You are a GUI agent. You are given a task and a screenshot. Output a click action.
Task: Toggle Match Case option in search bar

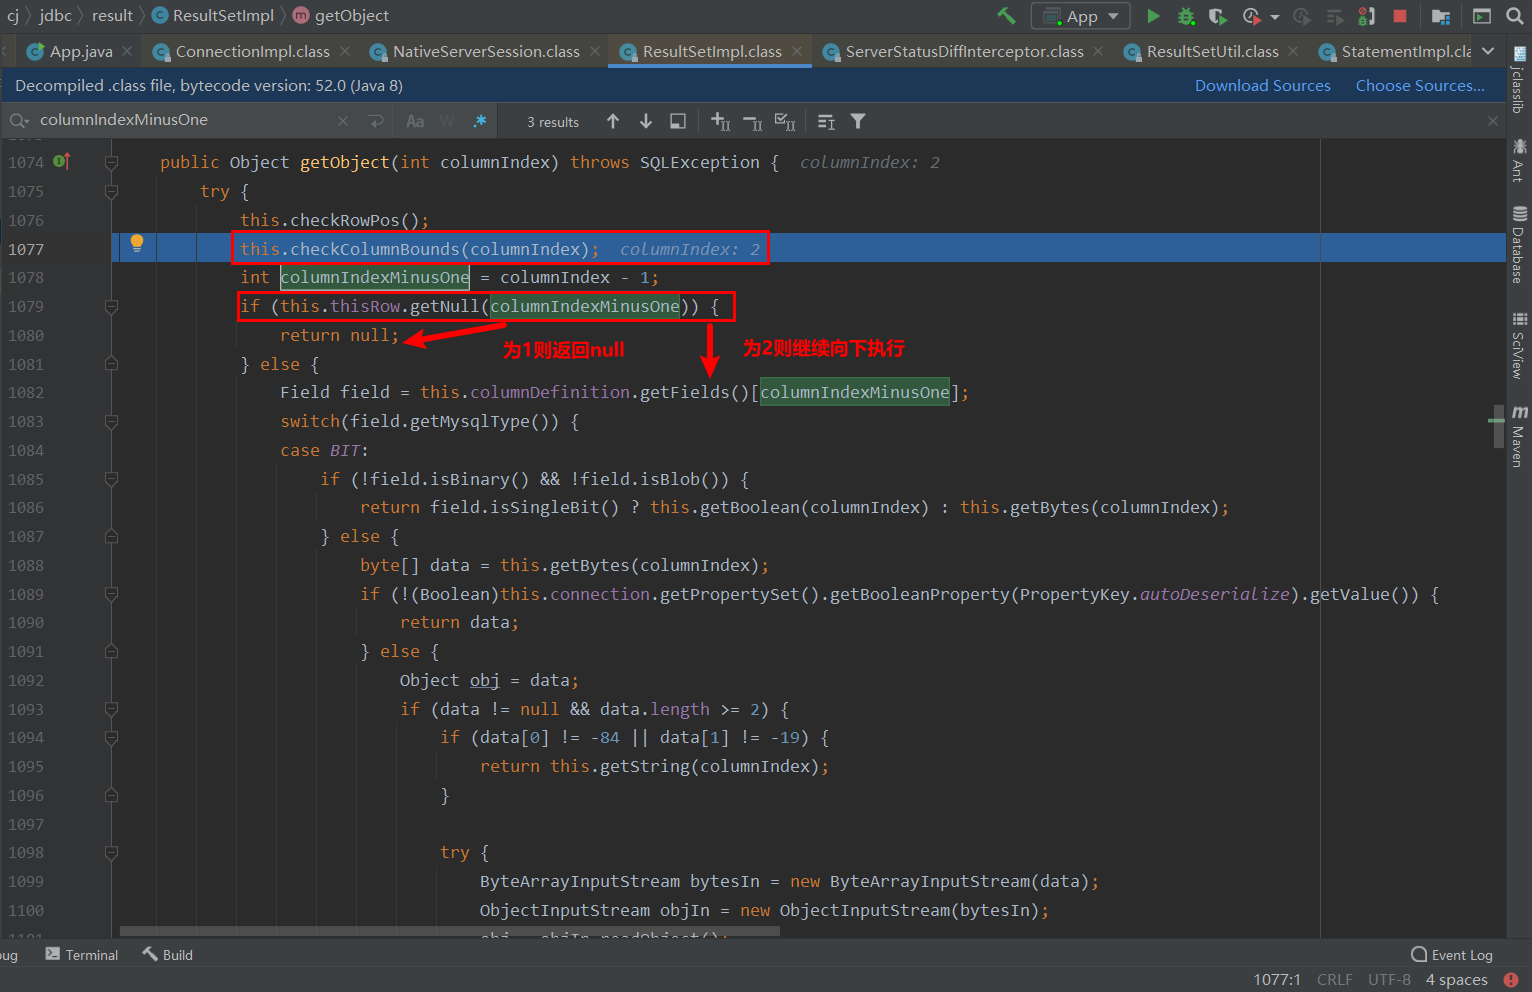[415, 121]
